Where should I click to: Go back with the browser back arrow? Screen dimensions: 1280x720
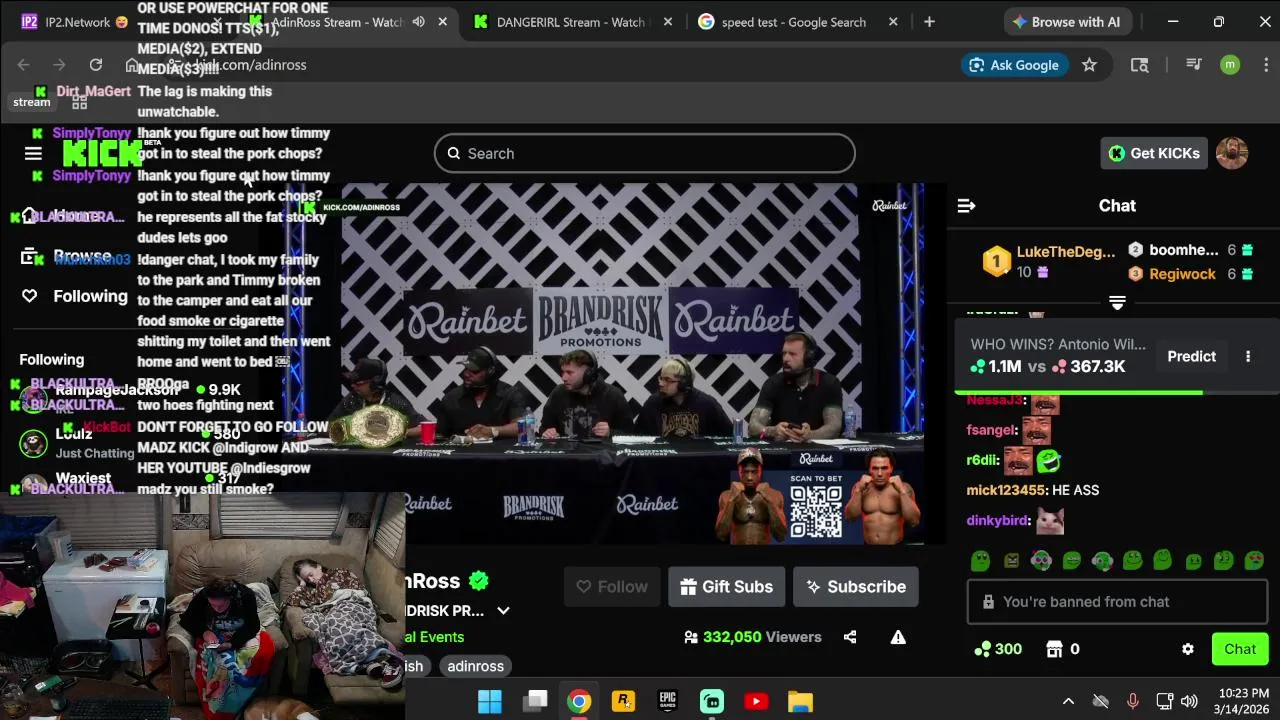(x=23, y=65)
